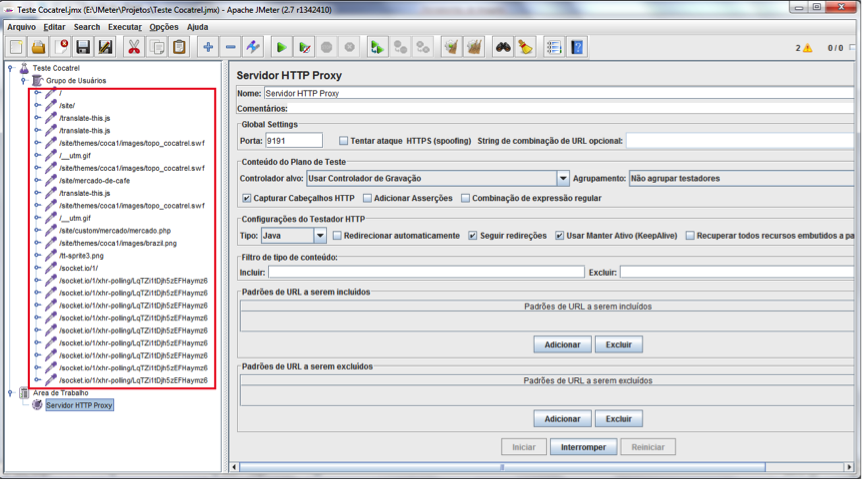Click the grey Stop test icon
Screen dimensions: 862x480
click(x=327, y=47)
